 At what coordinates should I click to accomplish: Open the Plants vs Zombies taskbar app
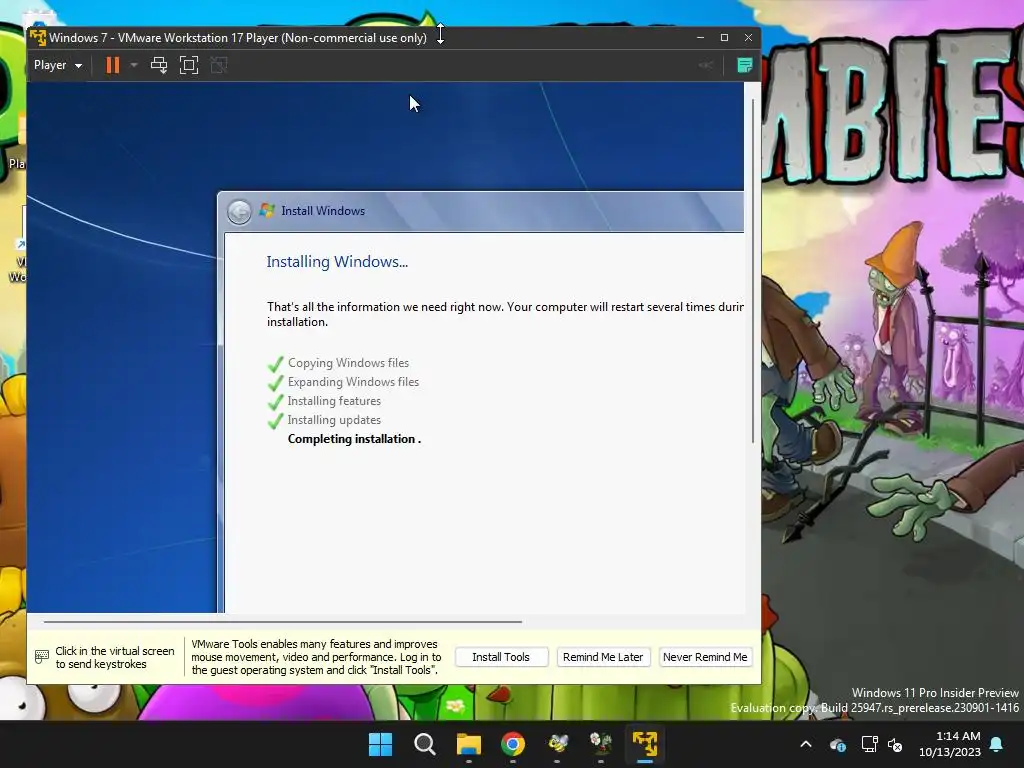[x=601, y=744]
